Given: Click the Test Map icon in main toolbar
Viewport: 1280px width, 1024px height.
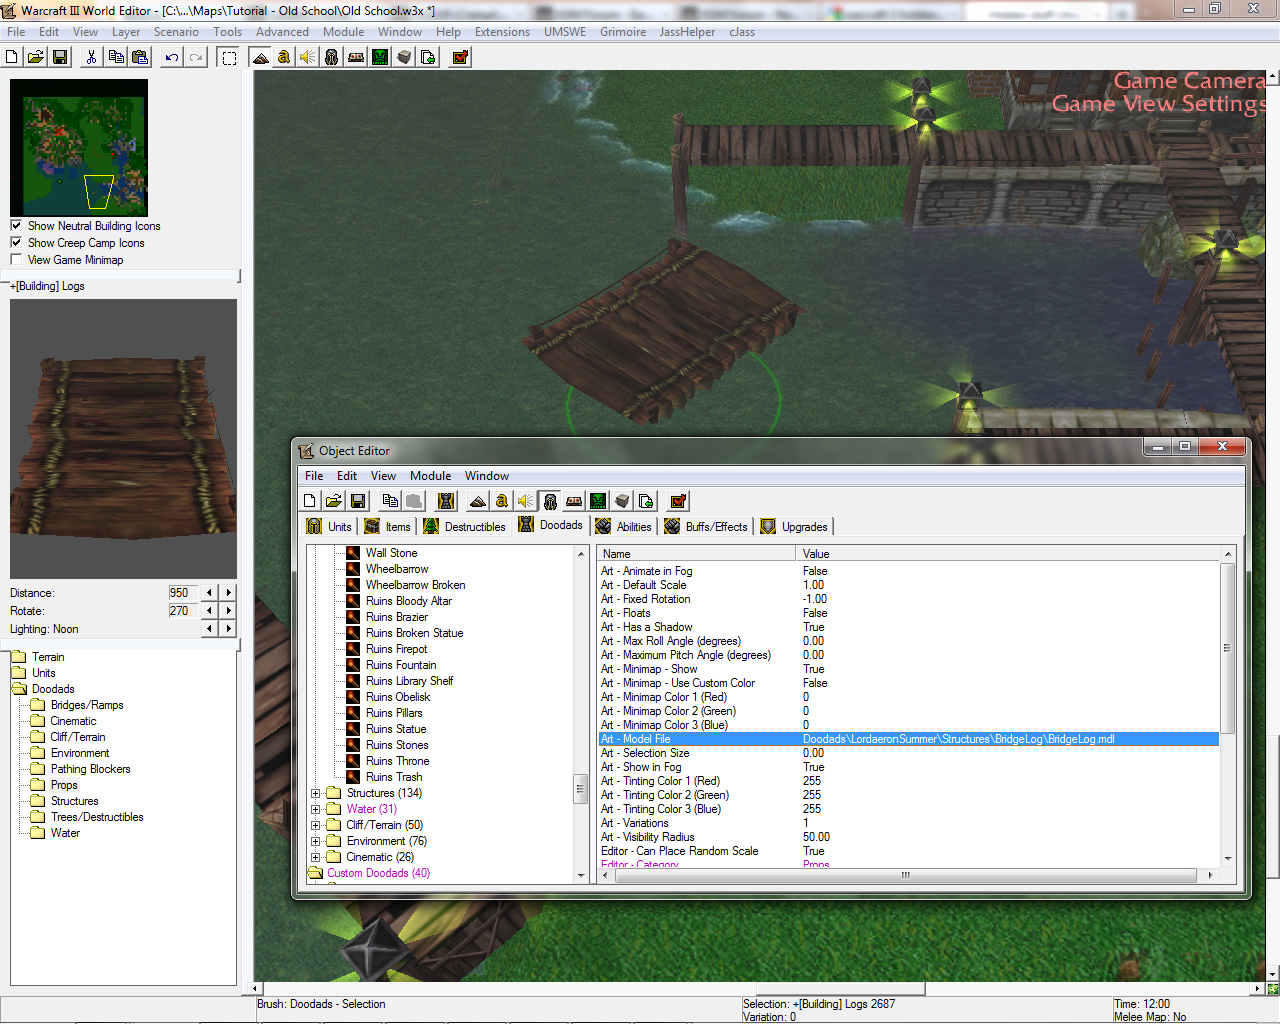Looking at the screenshot, I should 460,57.
